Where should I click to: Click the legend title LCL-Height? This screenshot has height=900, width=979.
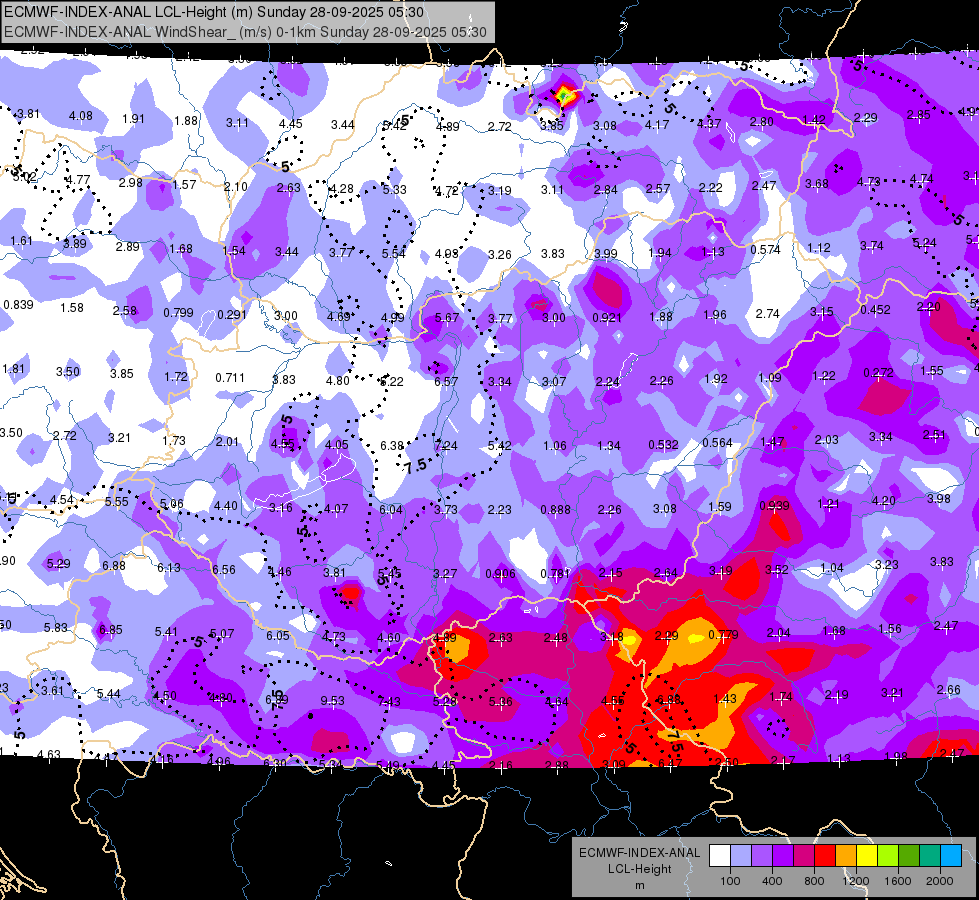click(639, 869)
